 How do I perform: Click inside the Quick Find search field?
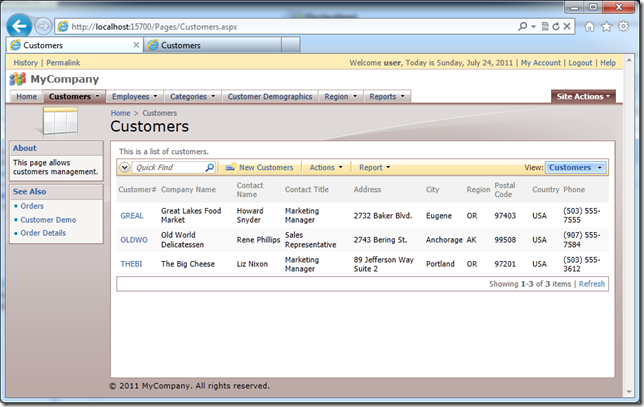pyautogui.click(x=168, y=168)
